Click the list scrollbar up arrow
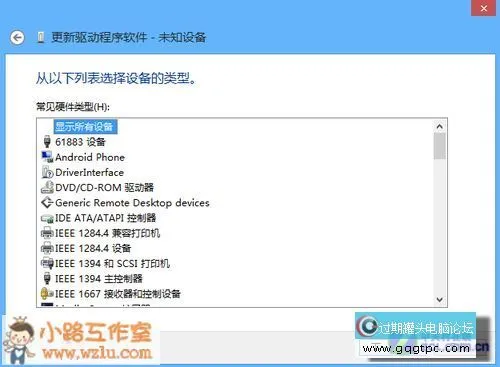This screenshot has height=367, width=500. click(439, 126)
